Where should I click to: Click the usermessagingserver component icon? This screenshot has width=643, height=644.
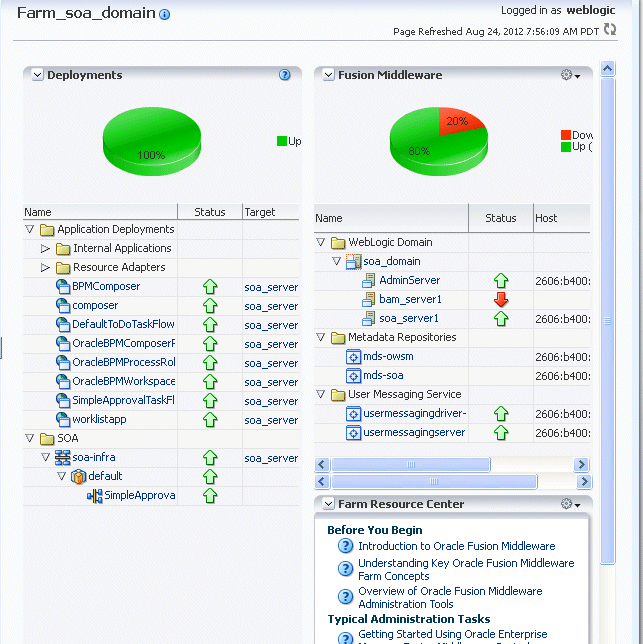tap(353, 433)
